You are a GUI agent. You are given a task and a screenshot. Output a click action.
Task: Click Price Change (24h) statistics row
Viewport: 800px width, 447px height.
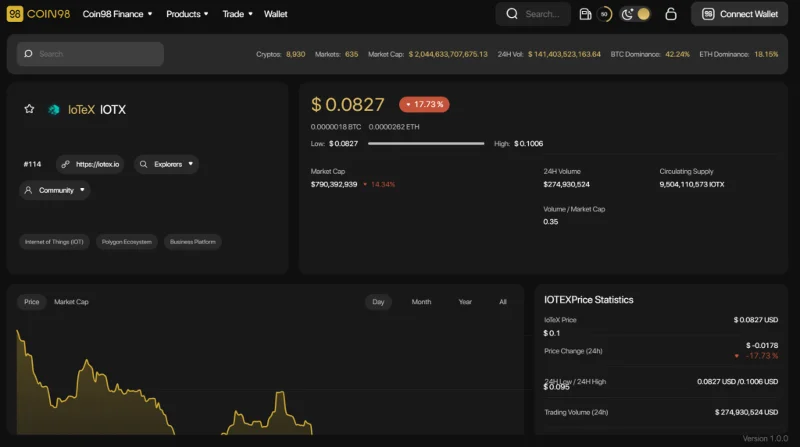tap(661, 351)
